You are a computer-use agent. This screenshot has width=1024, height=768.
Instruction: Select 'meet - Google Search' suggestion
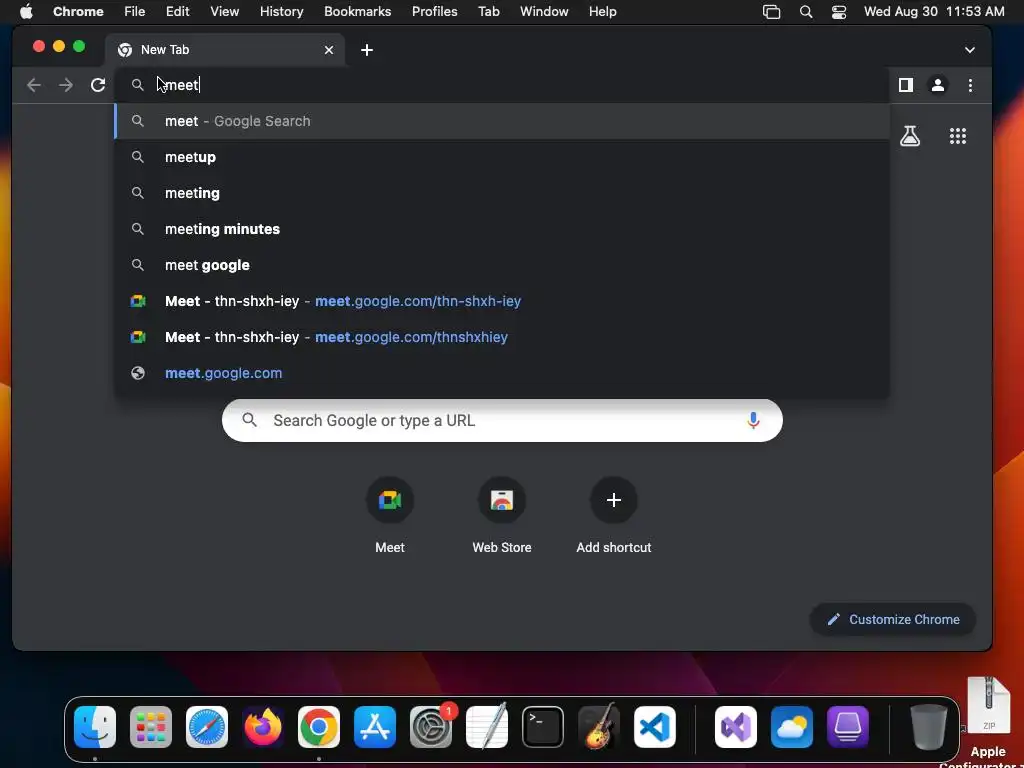(x=502, y=121)
